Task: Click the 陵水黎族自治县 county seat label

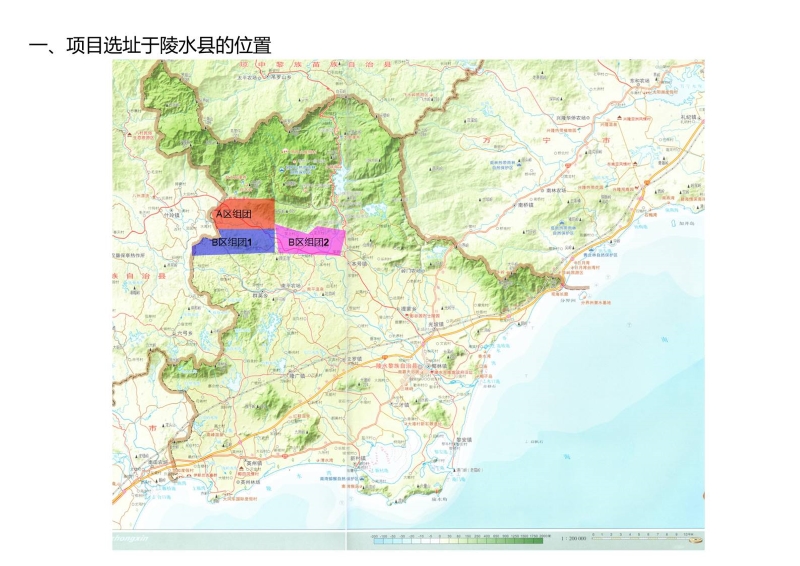Action: pyautogui.click(x=397, y=366)
